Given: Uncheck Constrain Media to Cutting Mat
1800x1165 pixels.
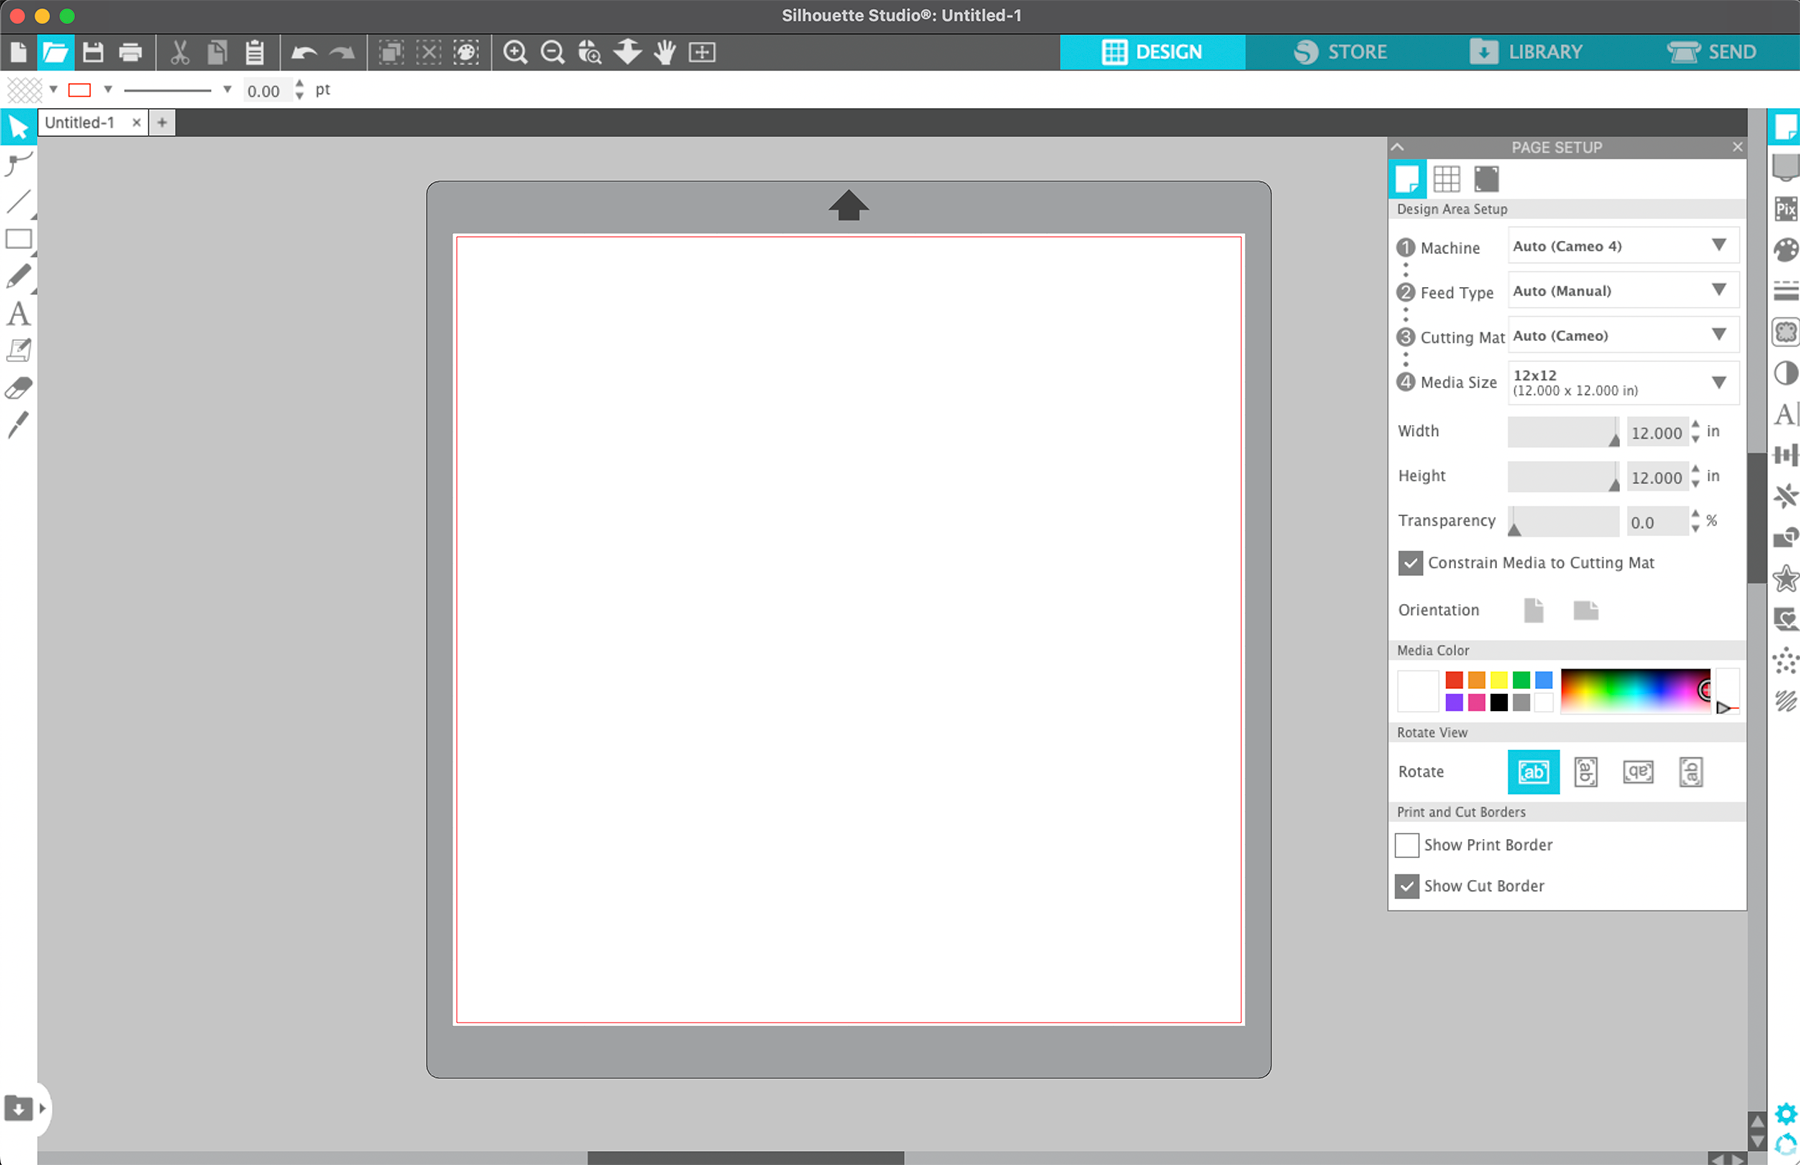Looking at the screenshot, I should (1410, 563).
